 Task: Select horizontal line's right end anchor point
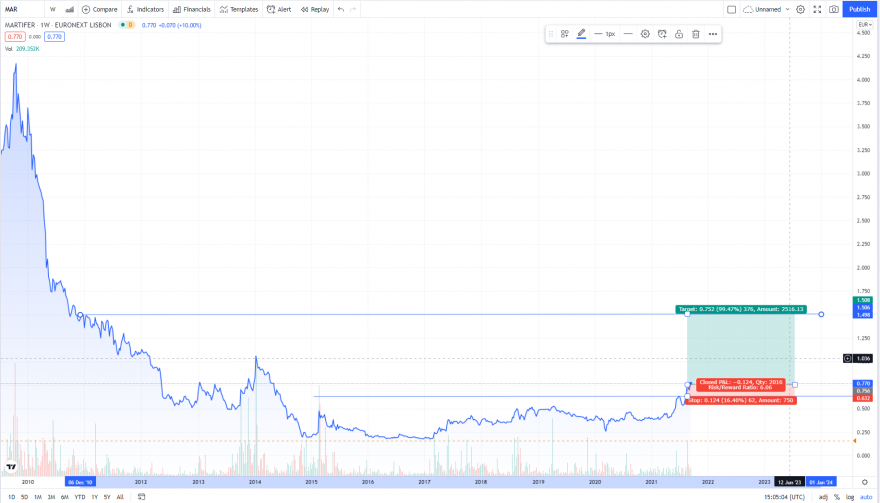[x=821, y=314]
